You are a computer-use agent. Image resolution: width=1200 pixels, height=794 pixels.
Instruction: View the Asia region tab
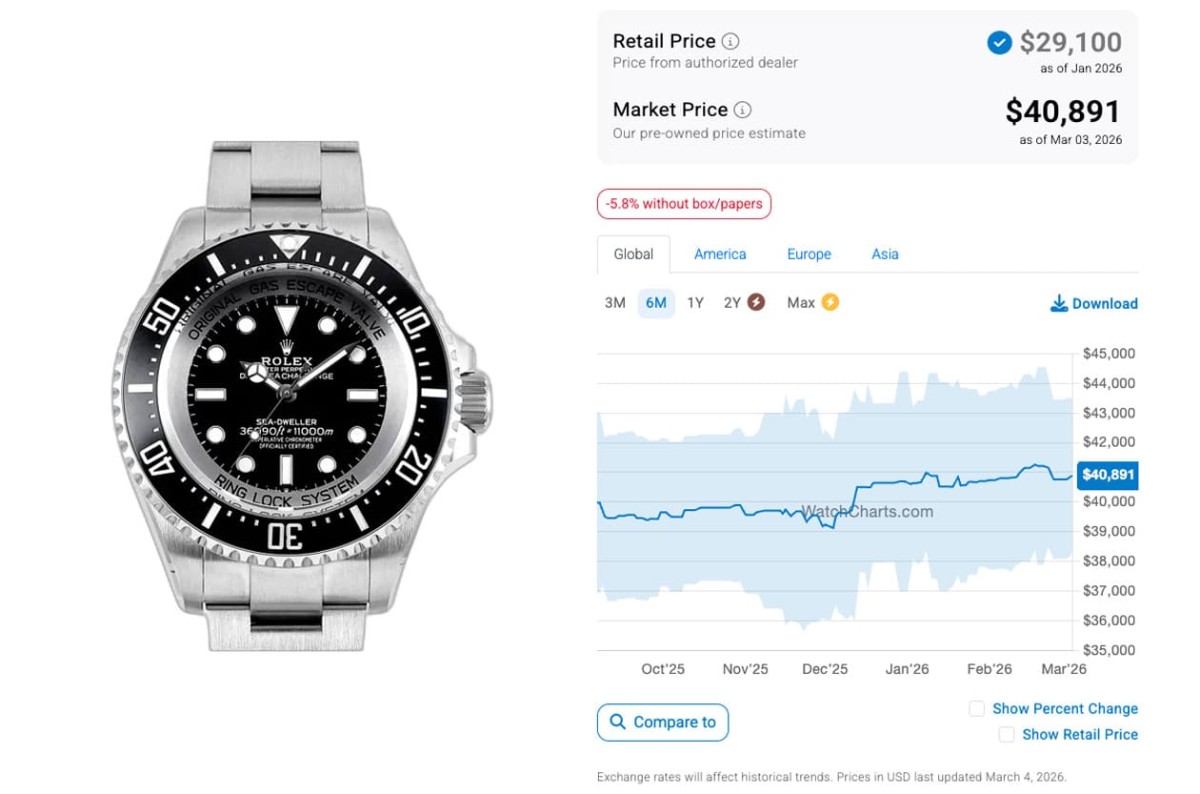(885, 254)
